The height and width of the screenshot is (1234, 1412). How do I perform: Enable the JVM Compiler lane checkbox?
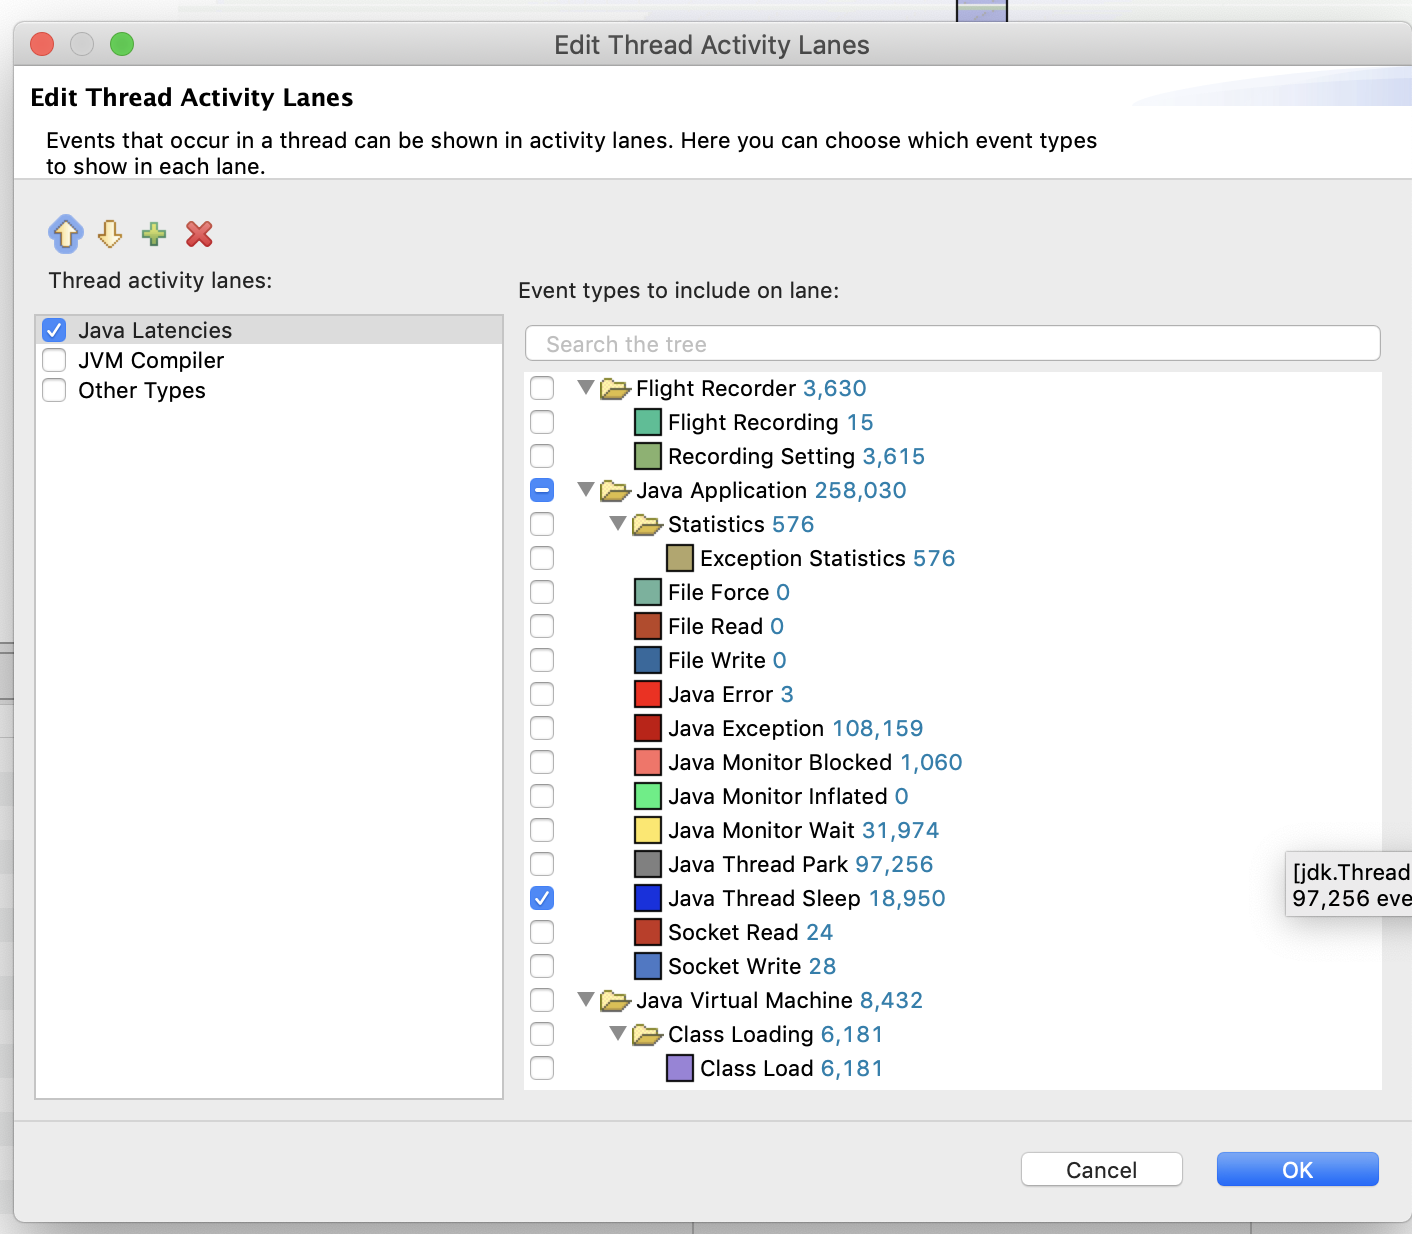[54, 360]
